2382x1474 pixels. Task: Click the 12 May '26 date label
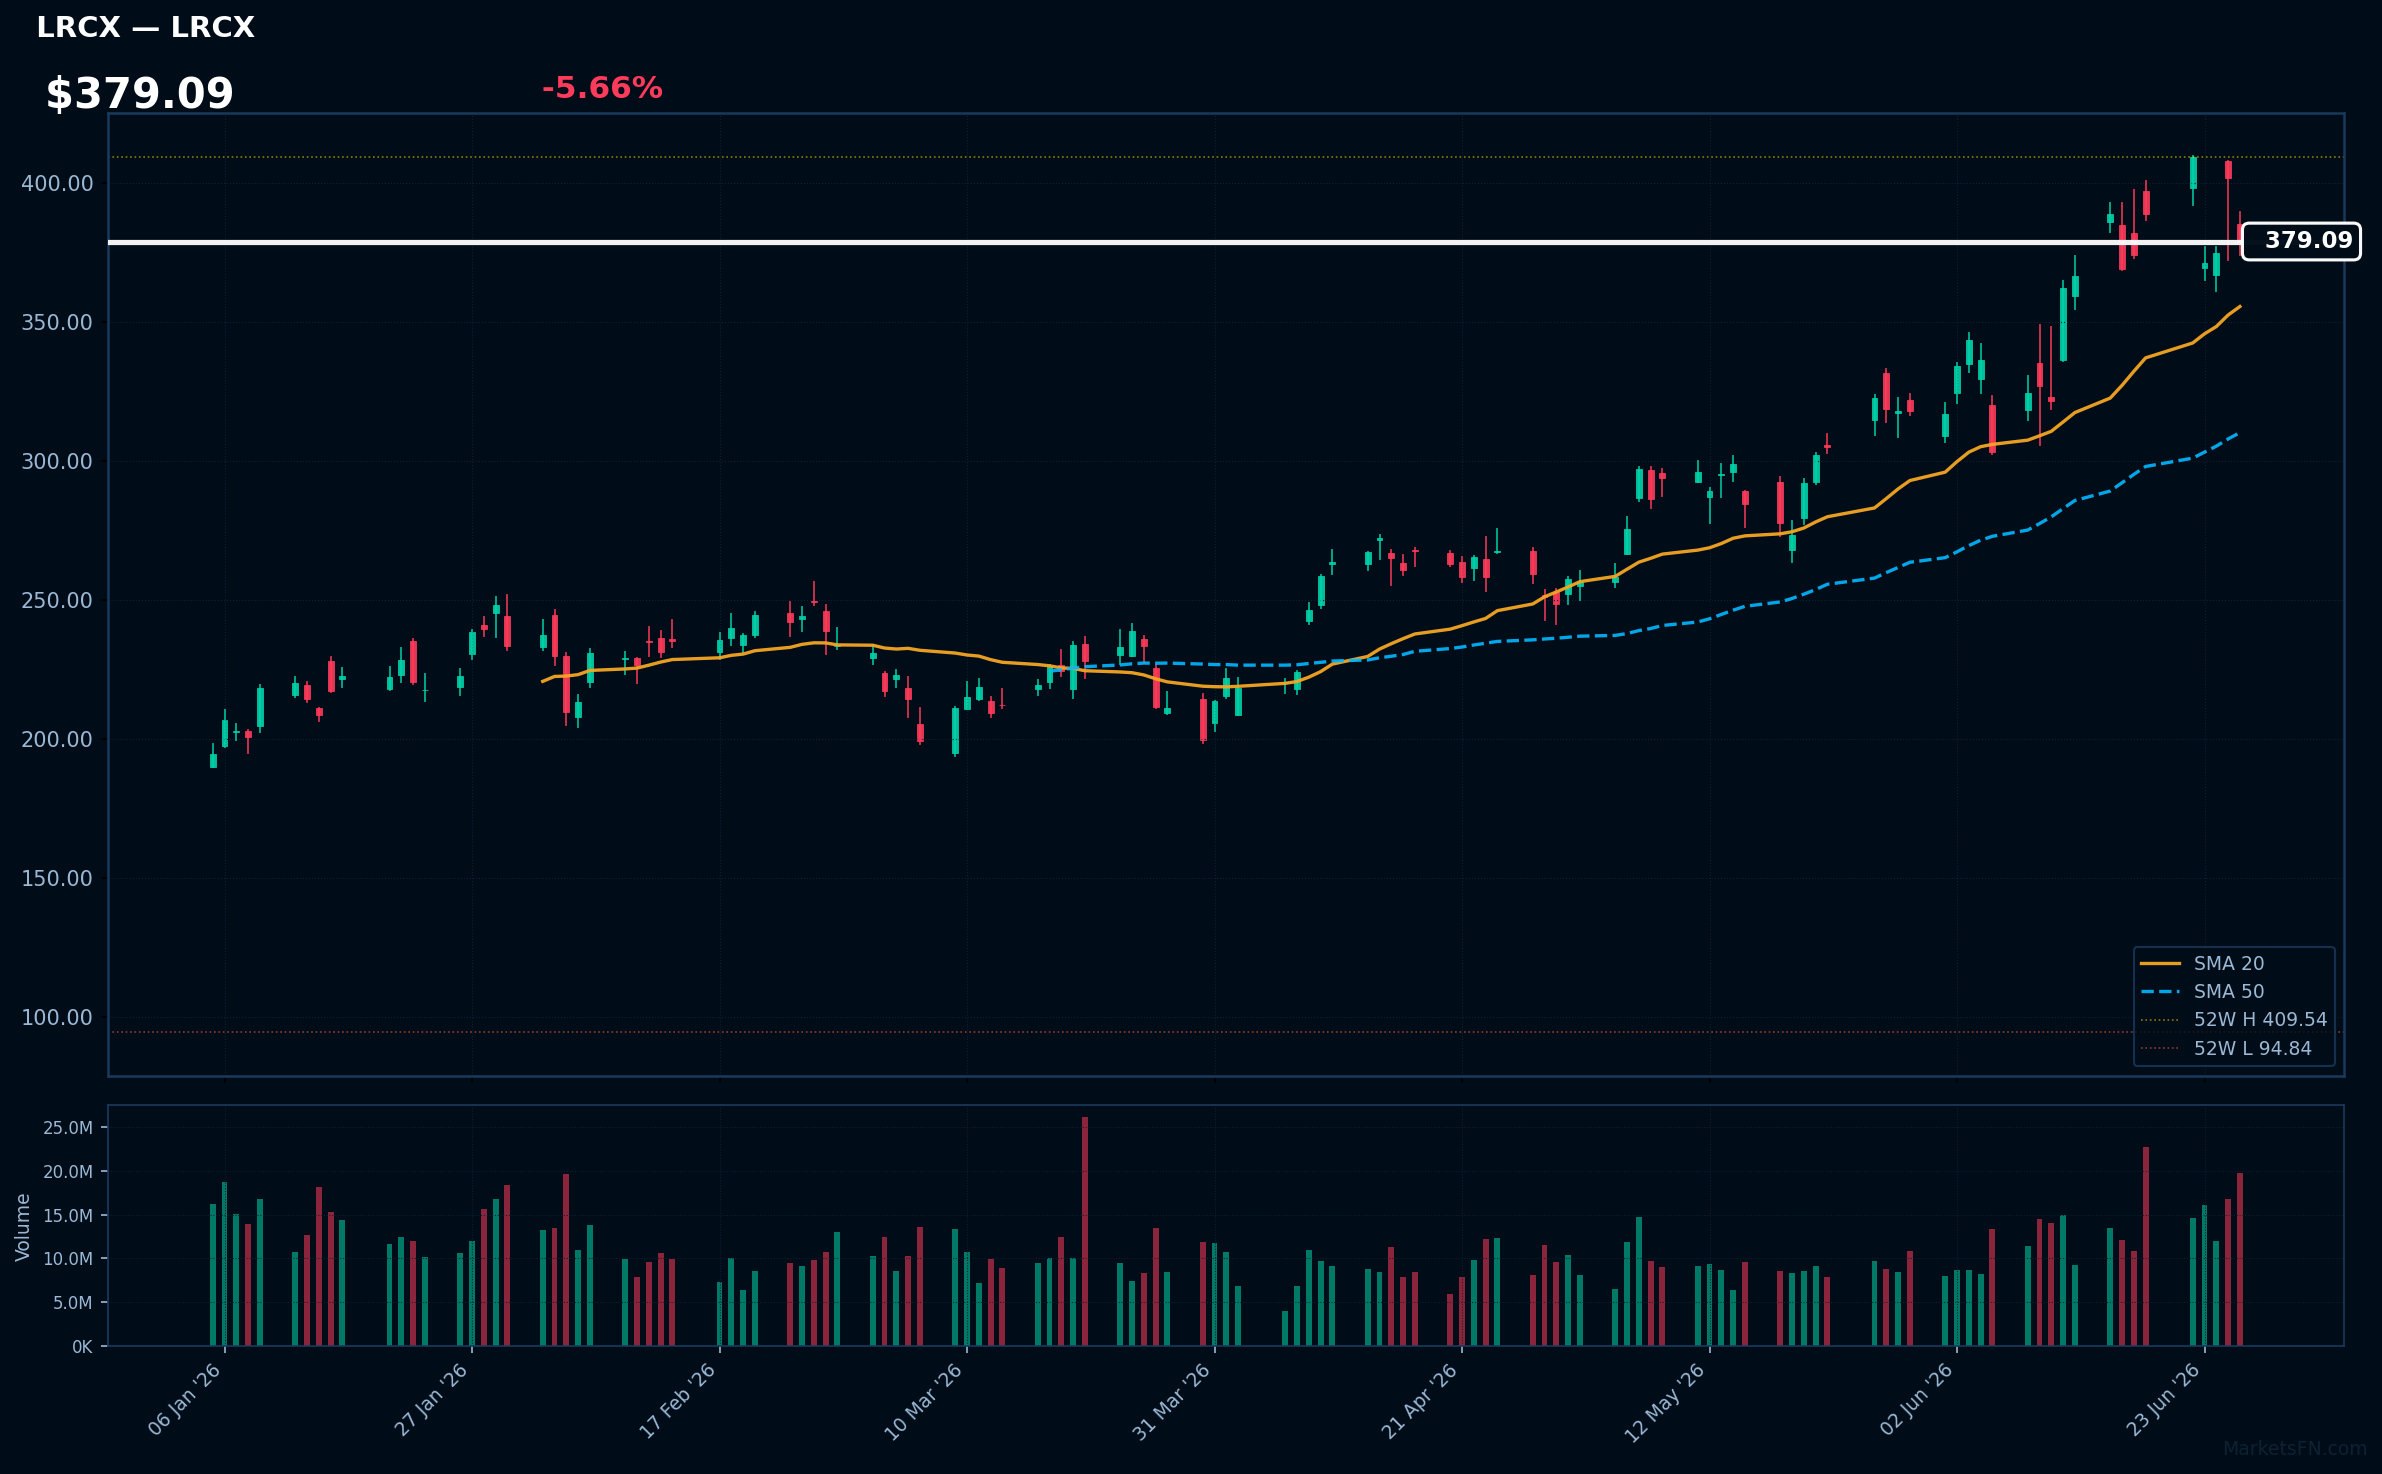click(x=1665, y=1402)
